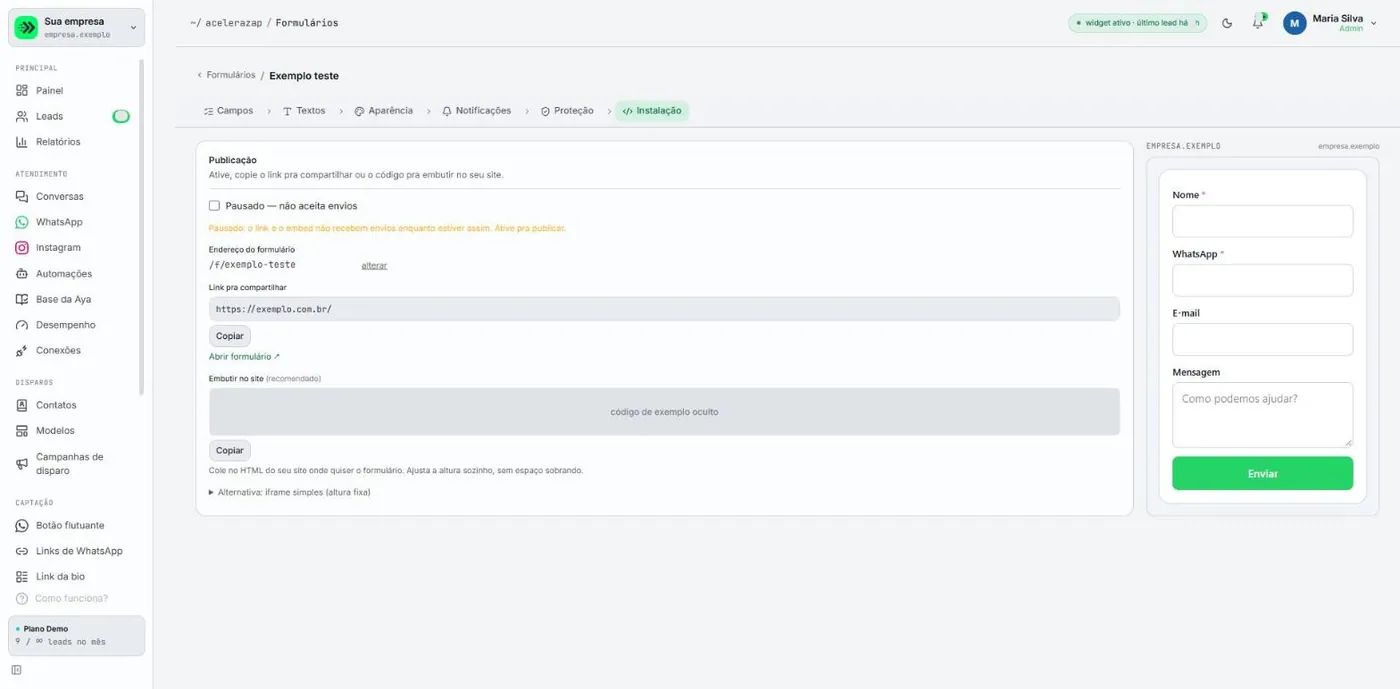1400x689 pixels.
Task: Click the Modelos template icon
Action: [22, 431]
